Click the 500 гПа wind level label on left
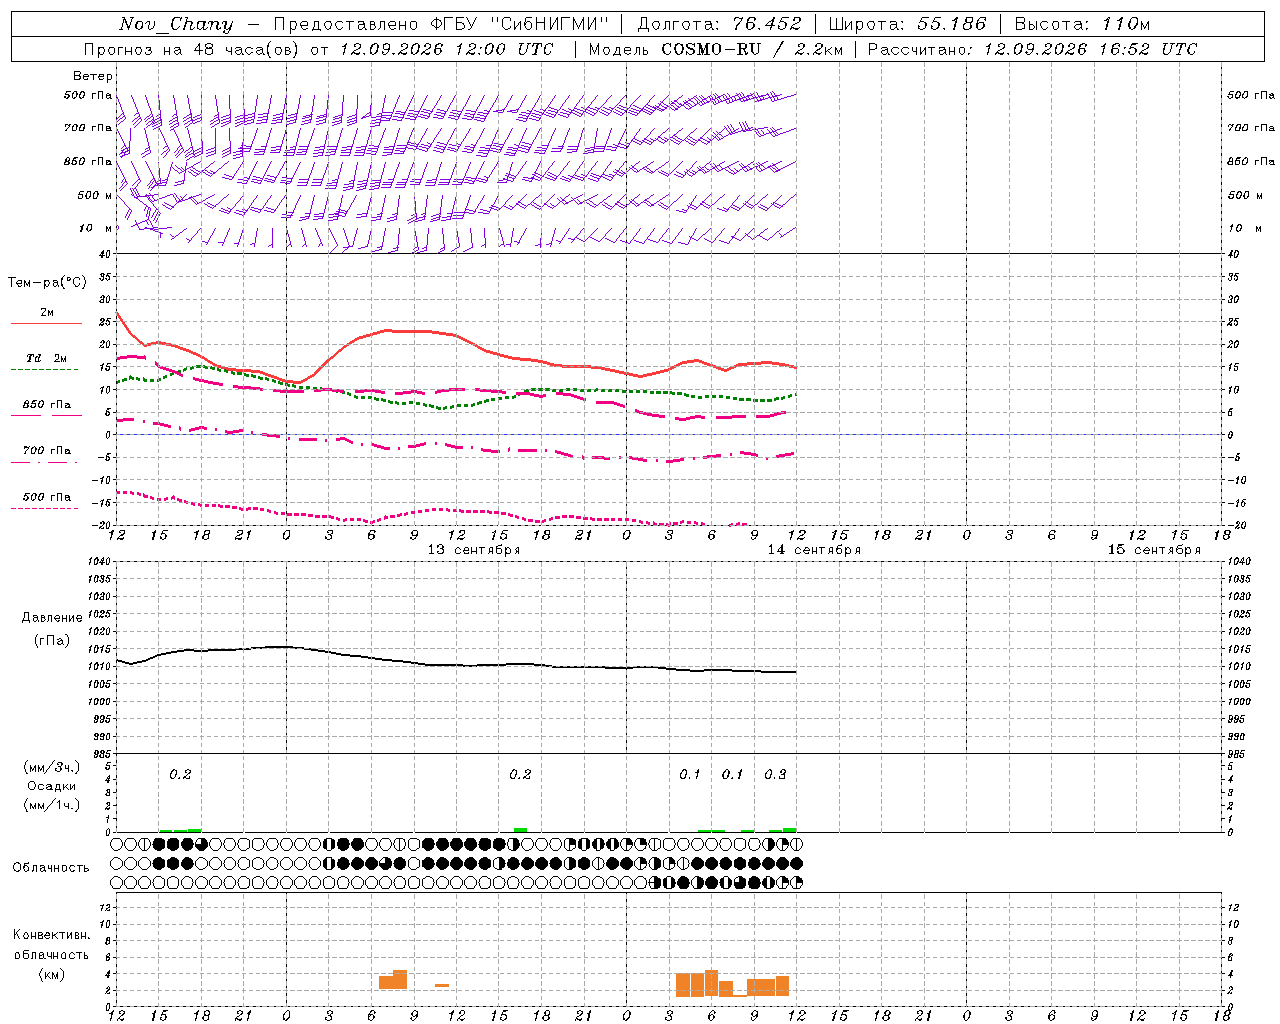This screenshot has width=1280, height=1024. pyautogui.click(x=88, y=95)
